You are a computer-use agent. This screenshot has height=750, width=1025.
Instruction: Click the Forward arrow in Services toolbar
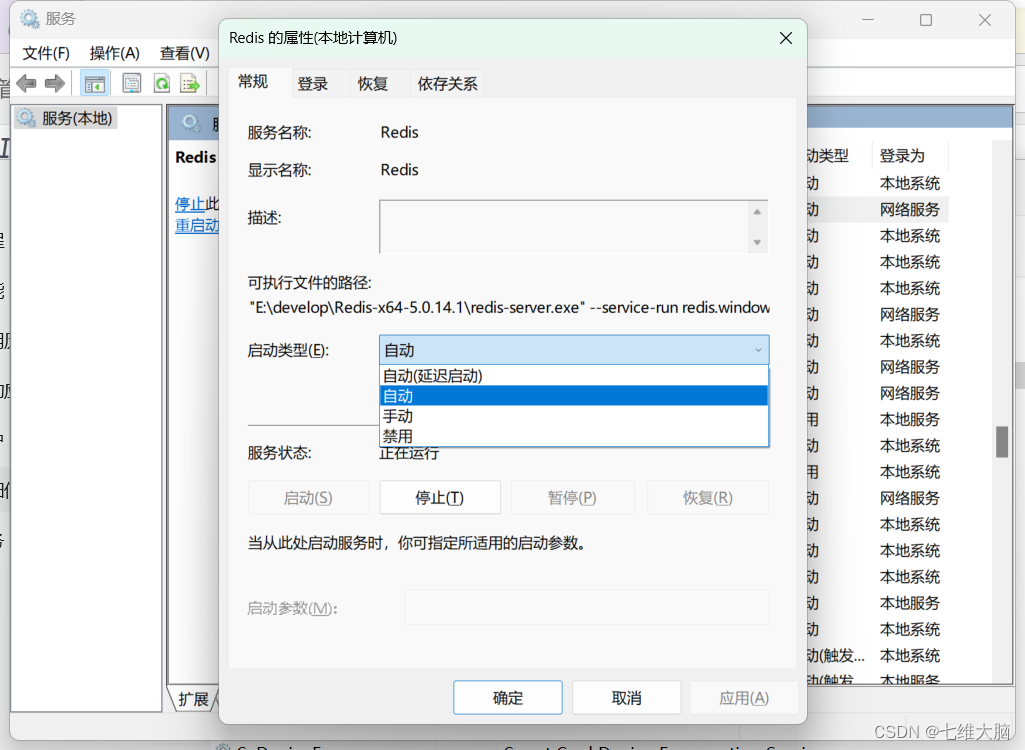(55, 83)
